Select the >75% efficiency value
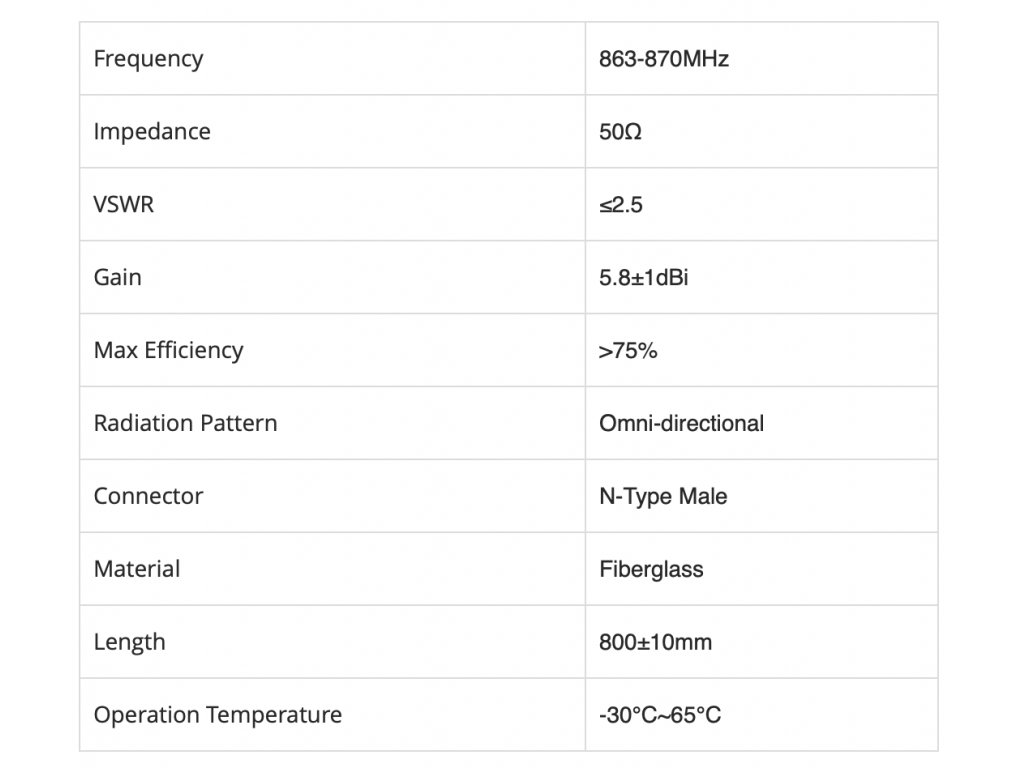Image resolution: width=1024 pixels, height=768 pixels. [x=628, y=351]
